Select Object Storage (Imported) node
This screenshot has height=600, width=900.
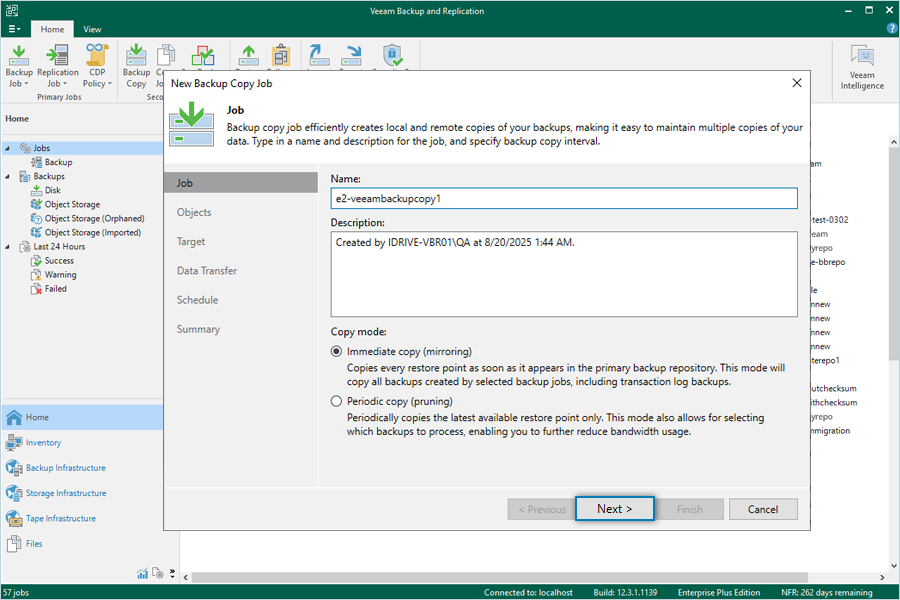pos(92,233)
